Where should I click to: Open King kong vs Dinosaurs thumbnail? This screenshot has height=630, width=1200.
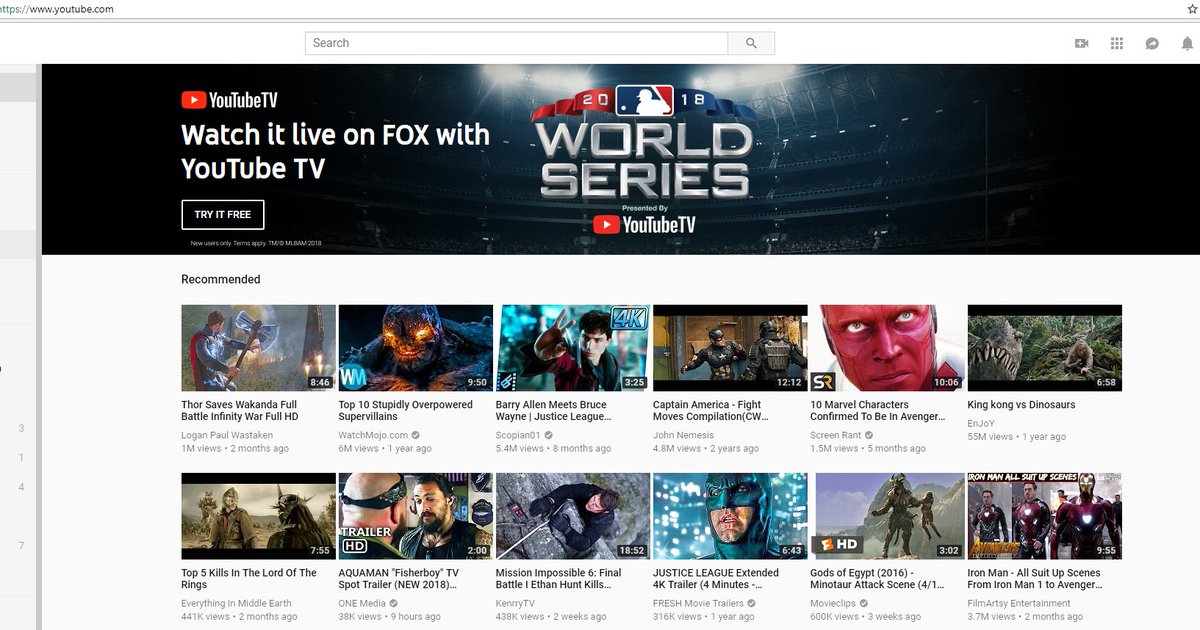point(1045,348)
